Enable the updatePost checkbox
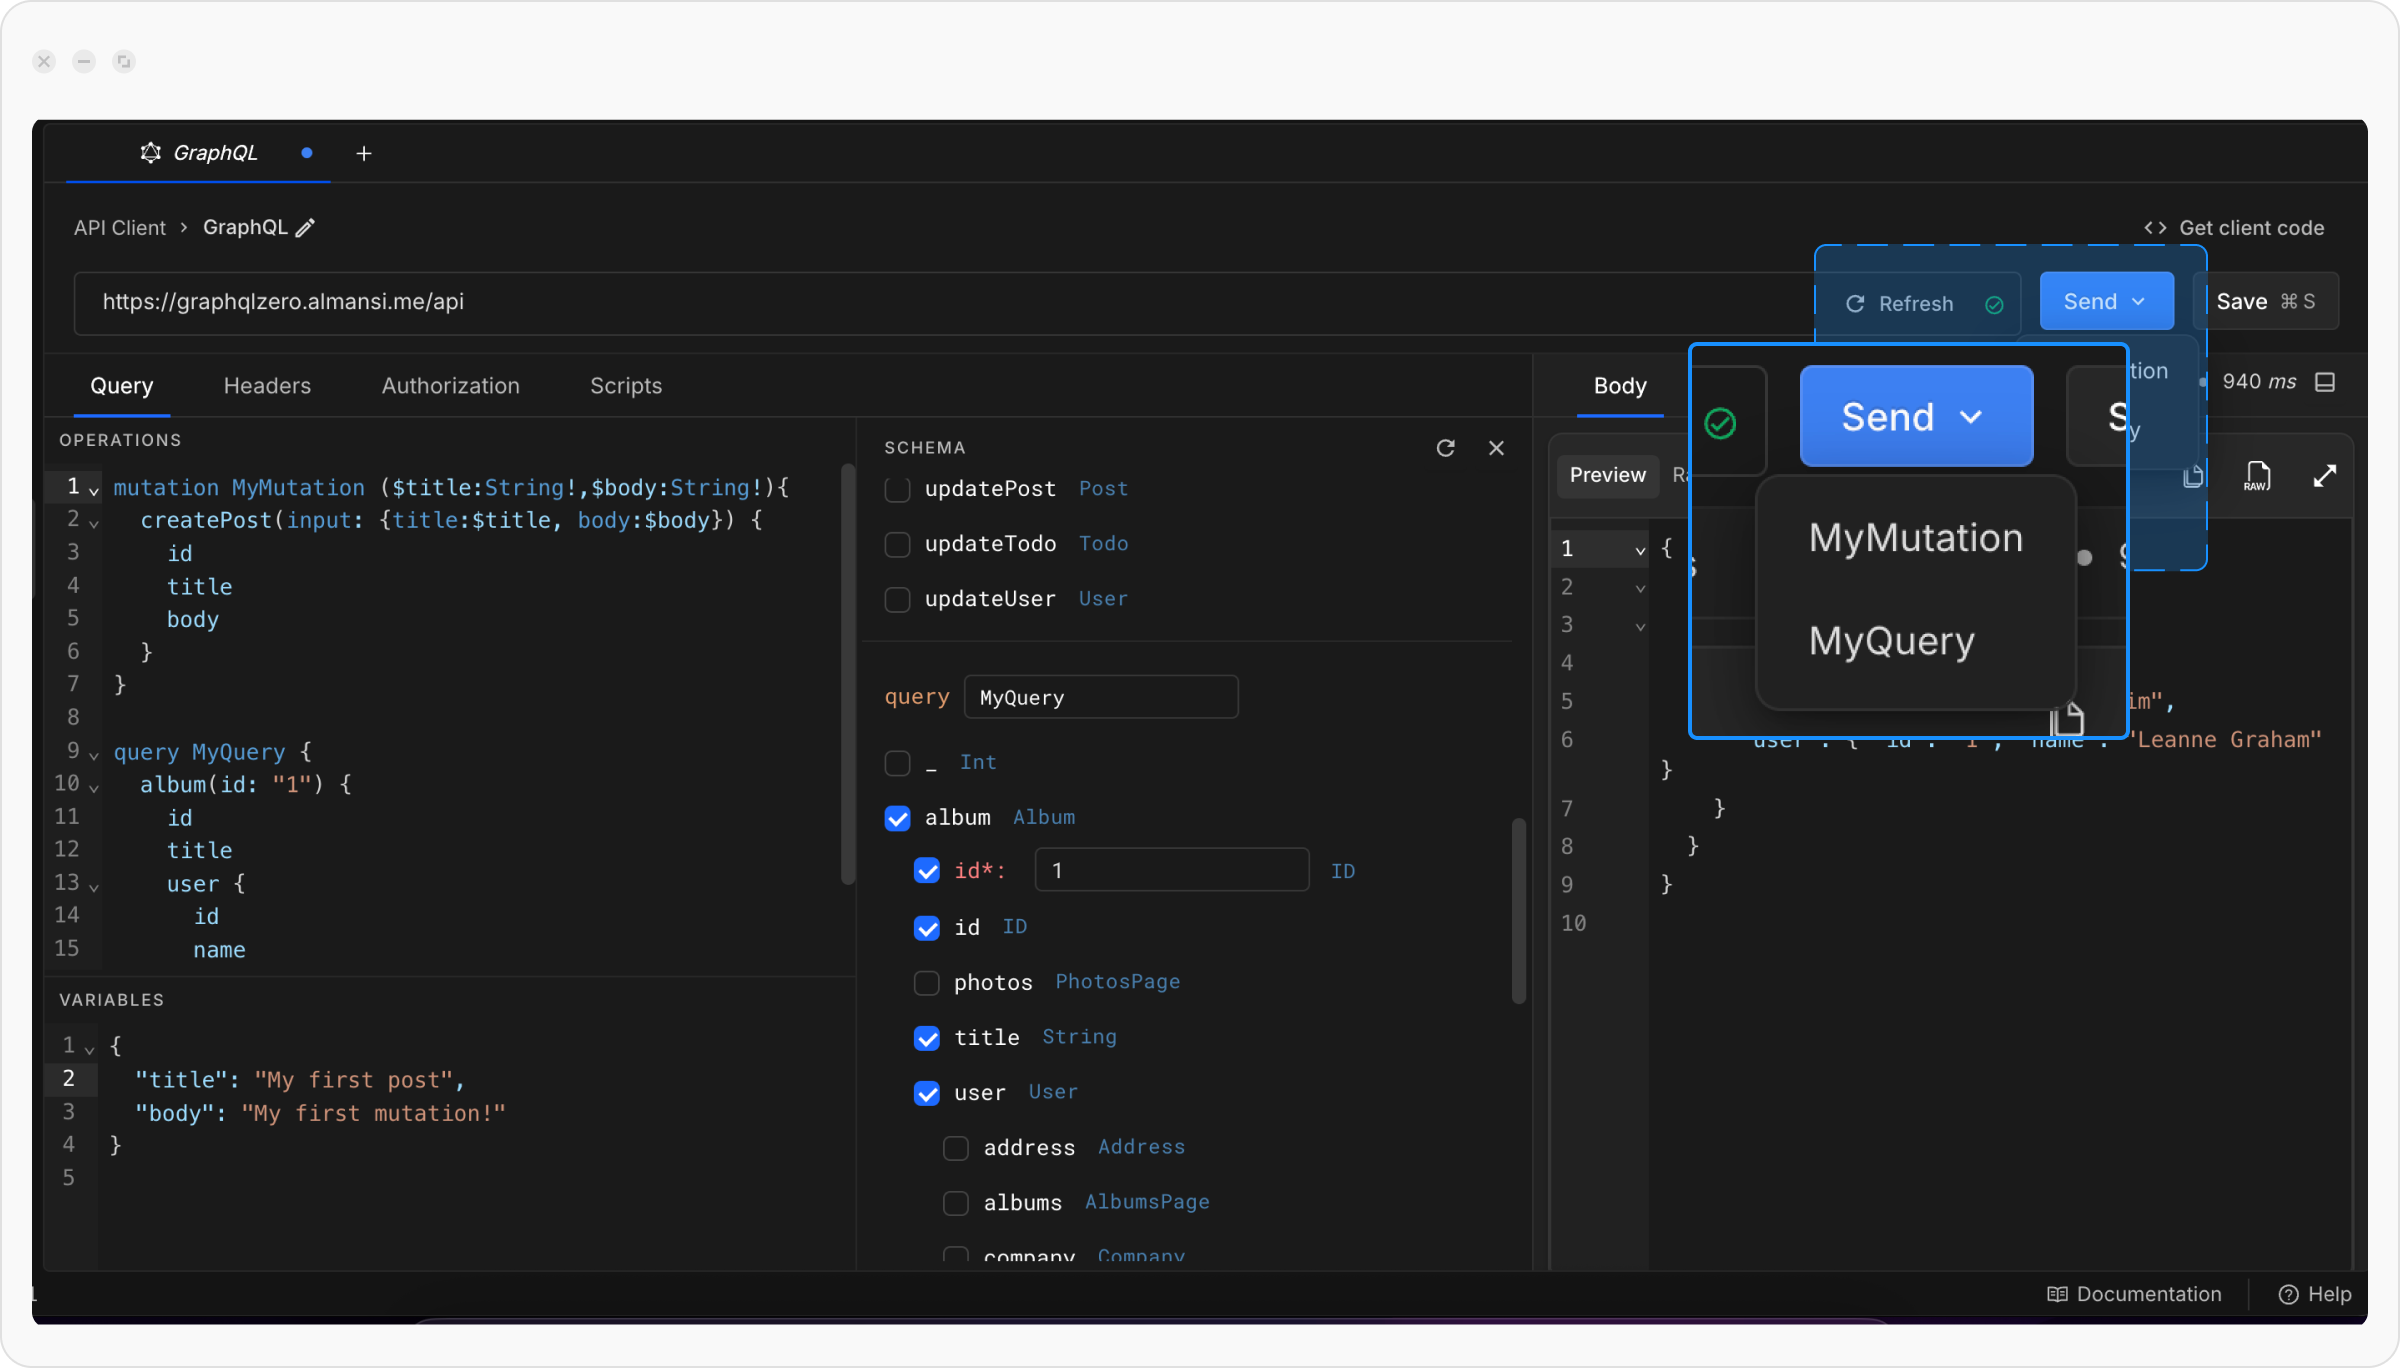 coord(897,489)
